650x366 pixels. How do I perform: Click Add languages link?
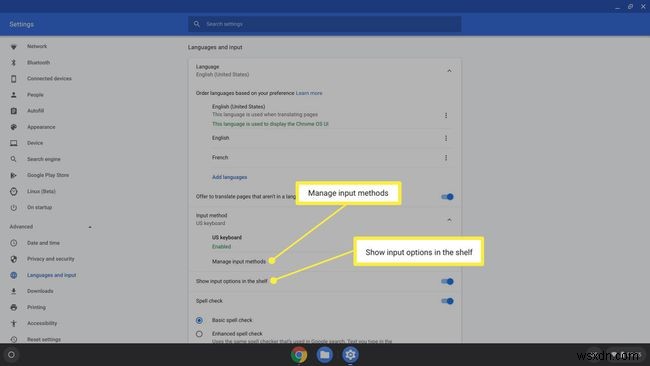pyautogui.click(x=229, y=177)
